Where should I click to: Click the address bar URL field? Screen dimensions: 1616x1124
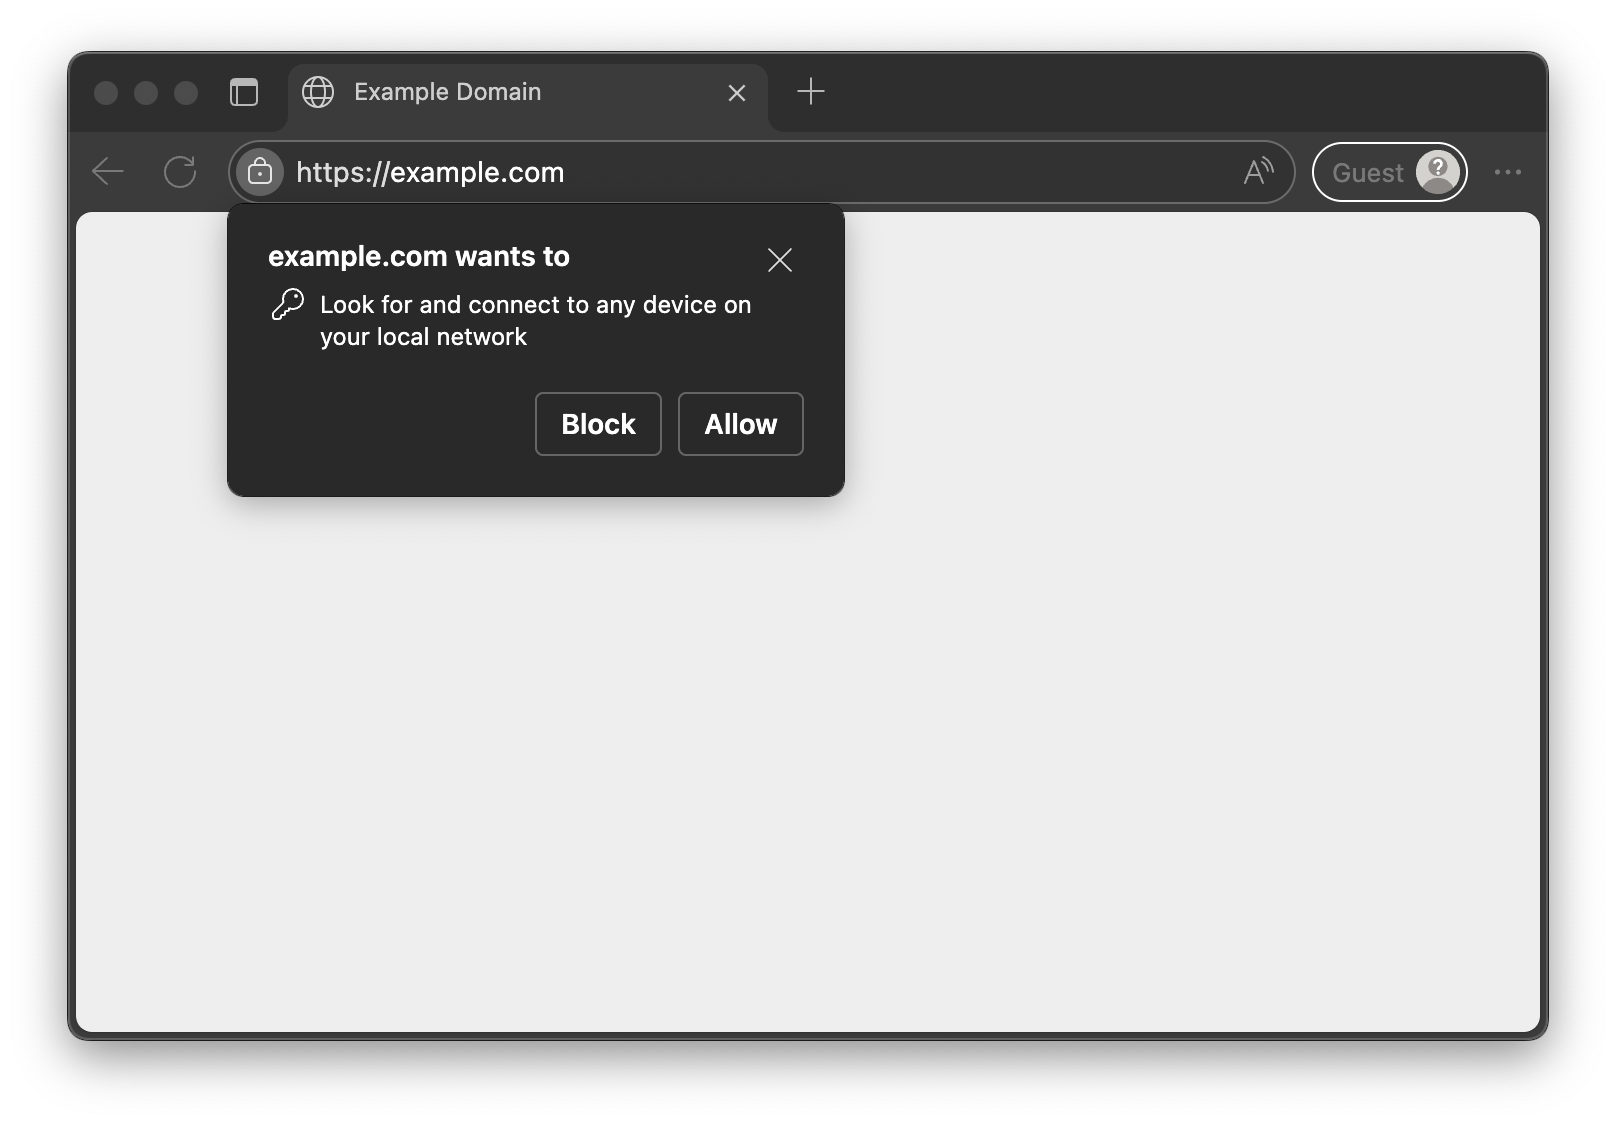[762, 172]
